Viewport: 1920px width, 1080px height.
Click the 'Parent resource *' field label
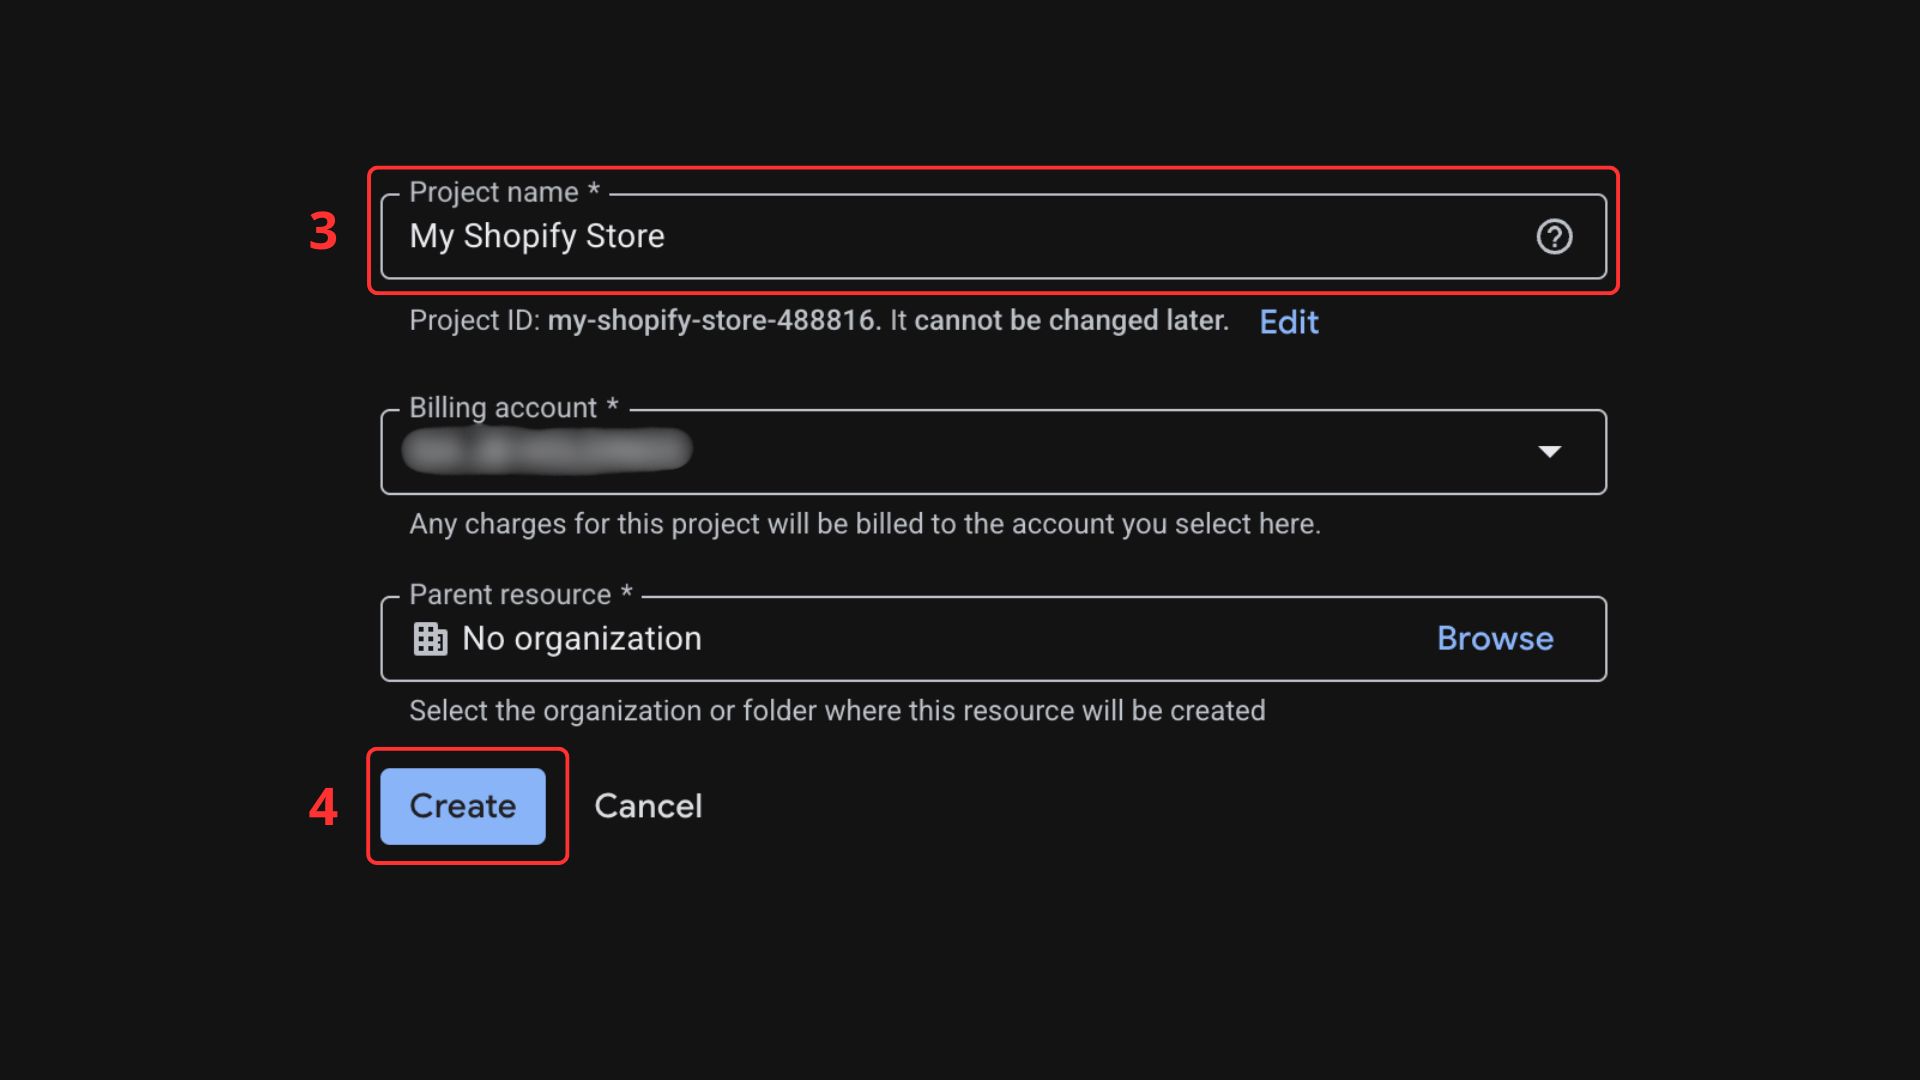coord(520,595)
